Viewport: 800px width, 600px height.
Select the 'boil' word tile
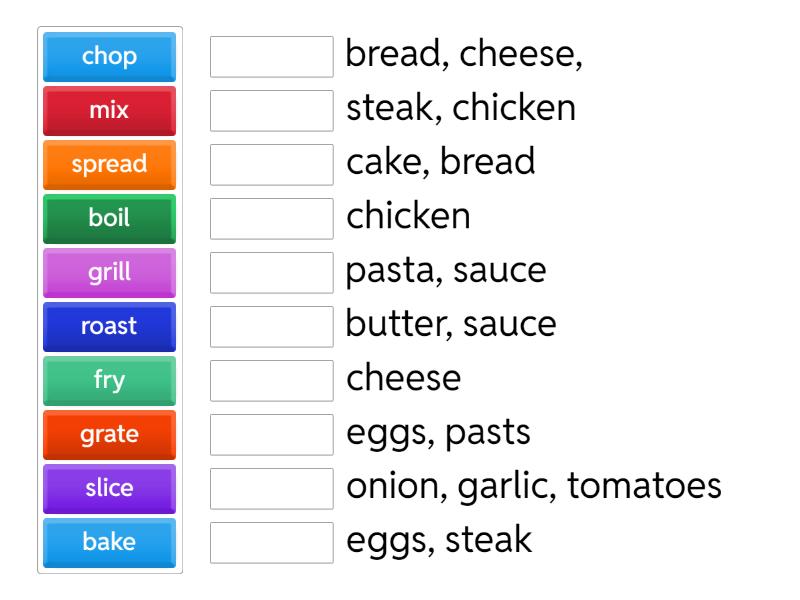[x=108, y=218]
